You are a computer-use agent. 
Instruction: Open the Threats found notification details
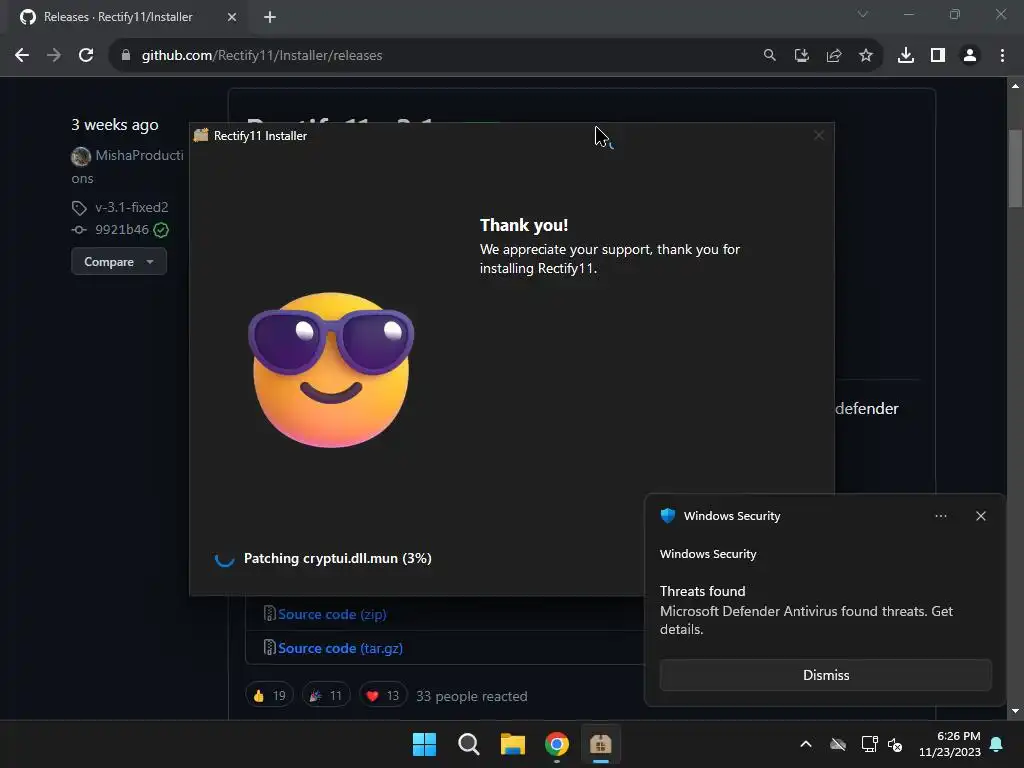click(x=806, y=610)
